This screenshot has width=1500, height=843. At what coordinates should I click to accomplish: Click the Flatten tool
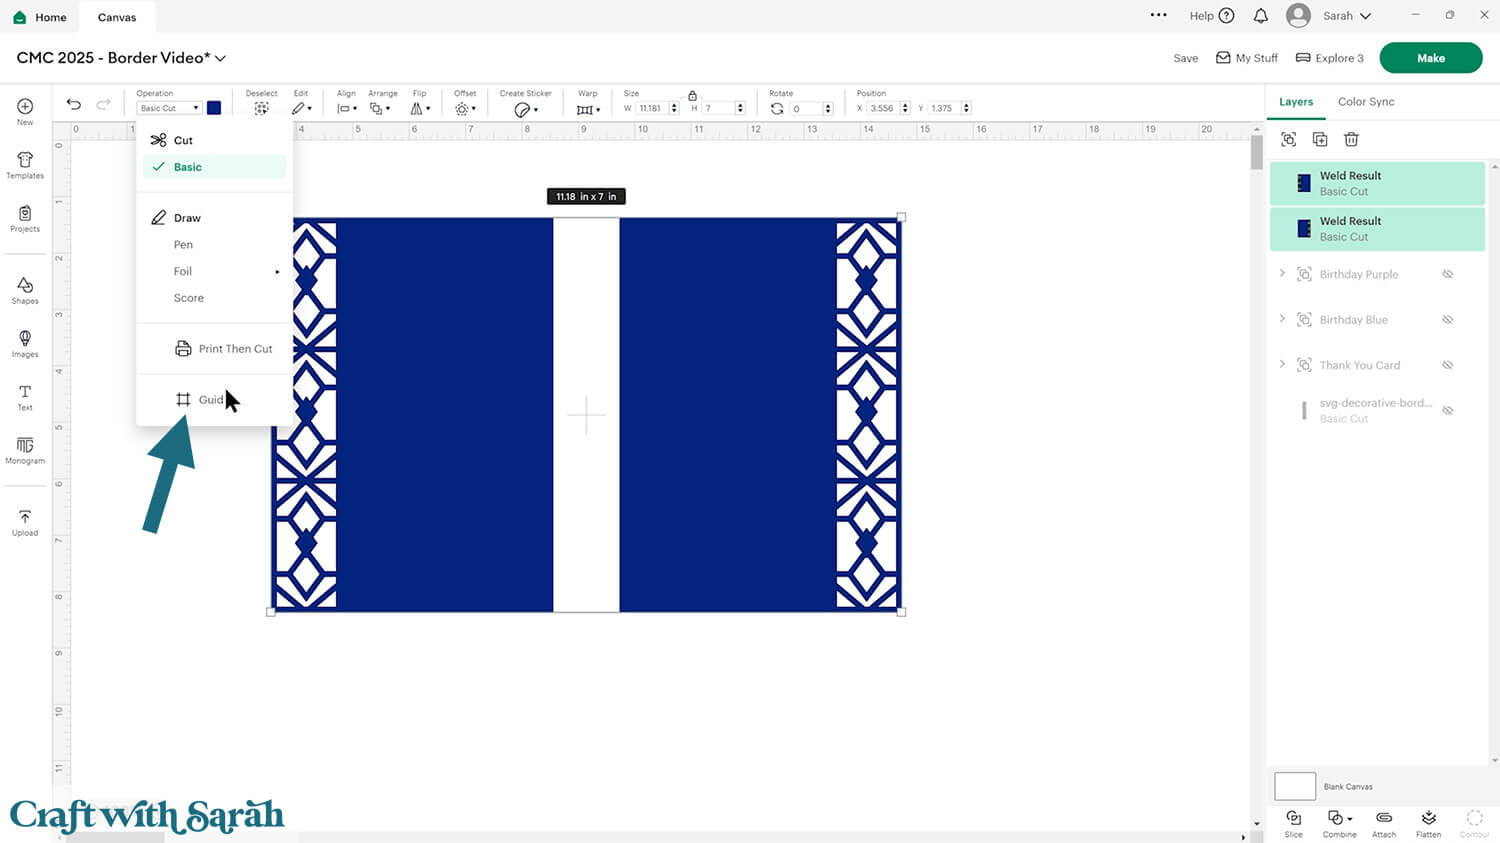coord(1428,823)
